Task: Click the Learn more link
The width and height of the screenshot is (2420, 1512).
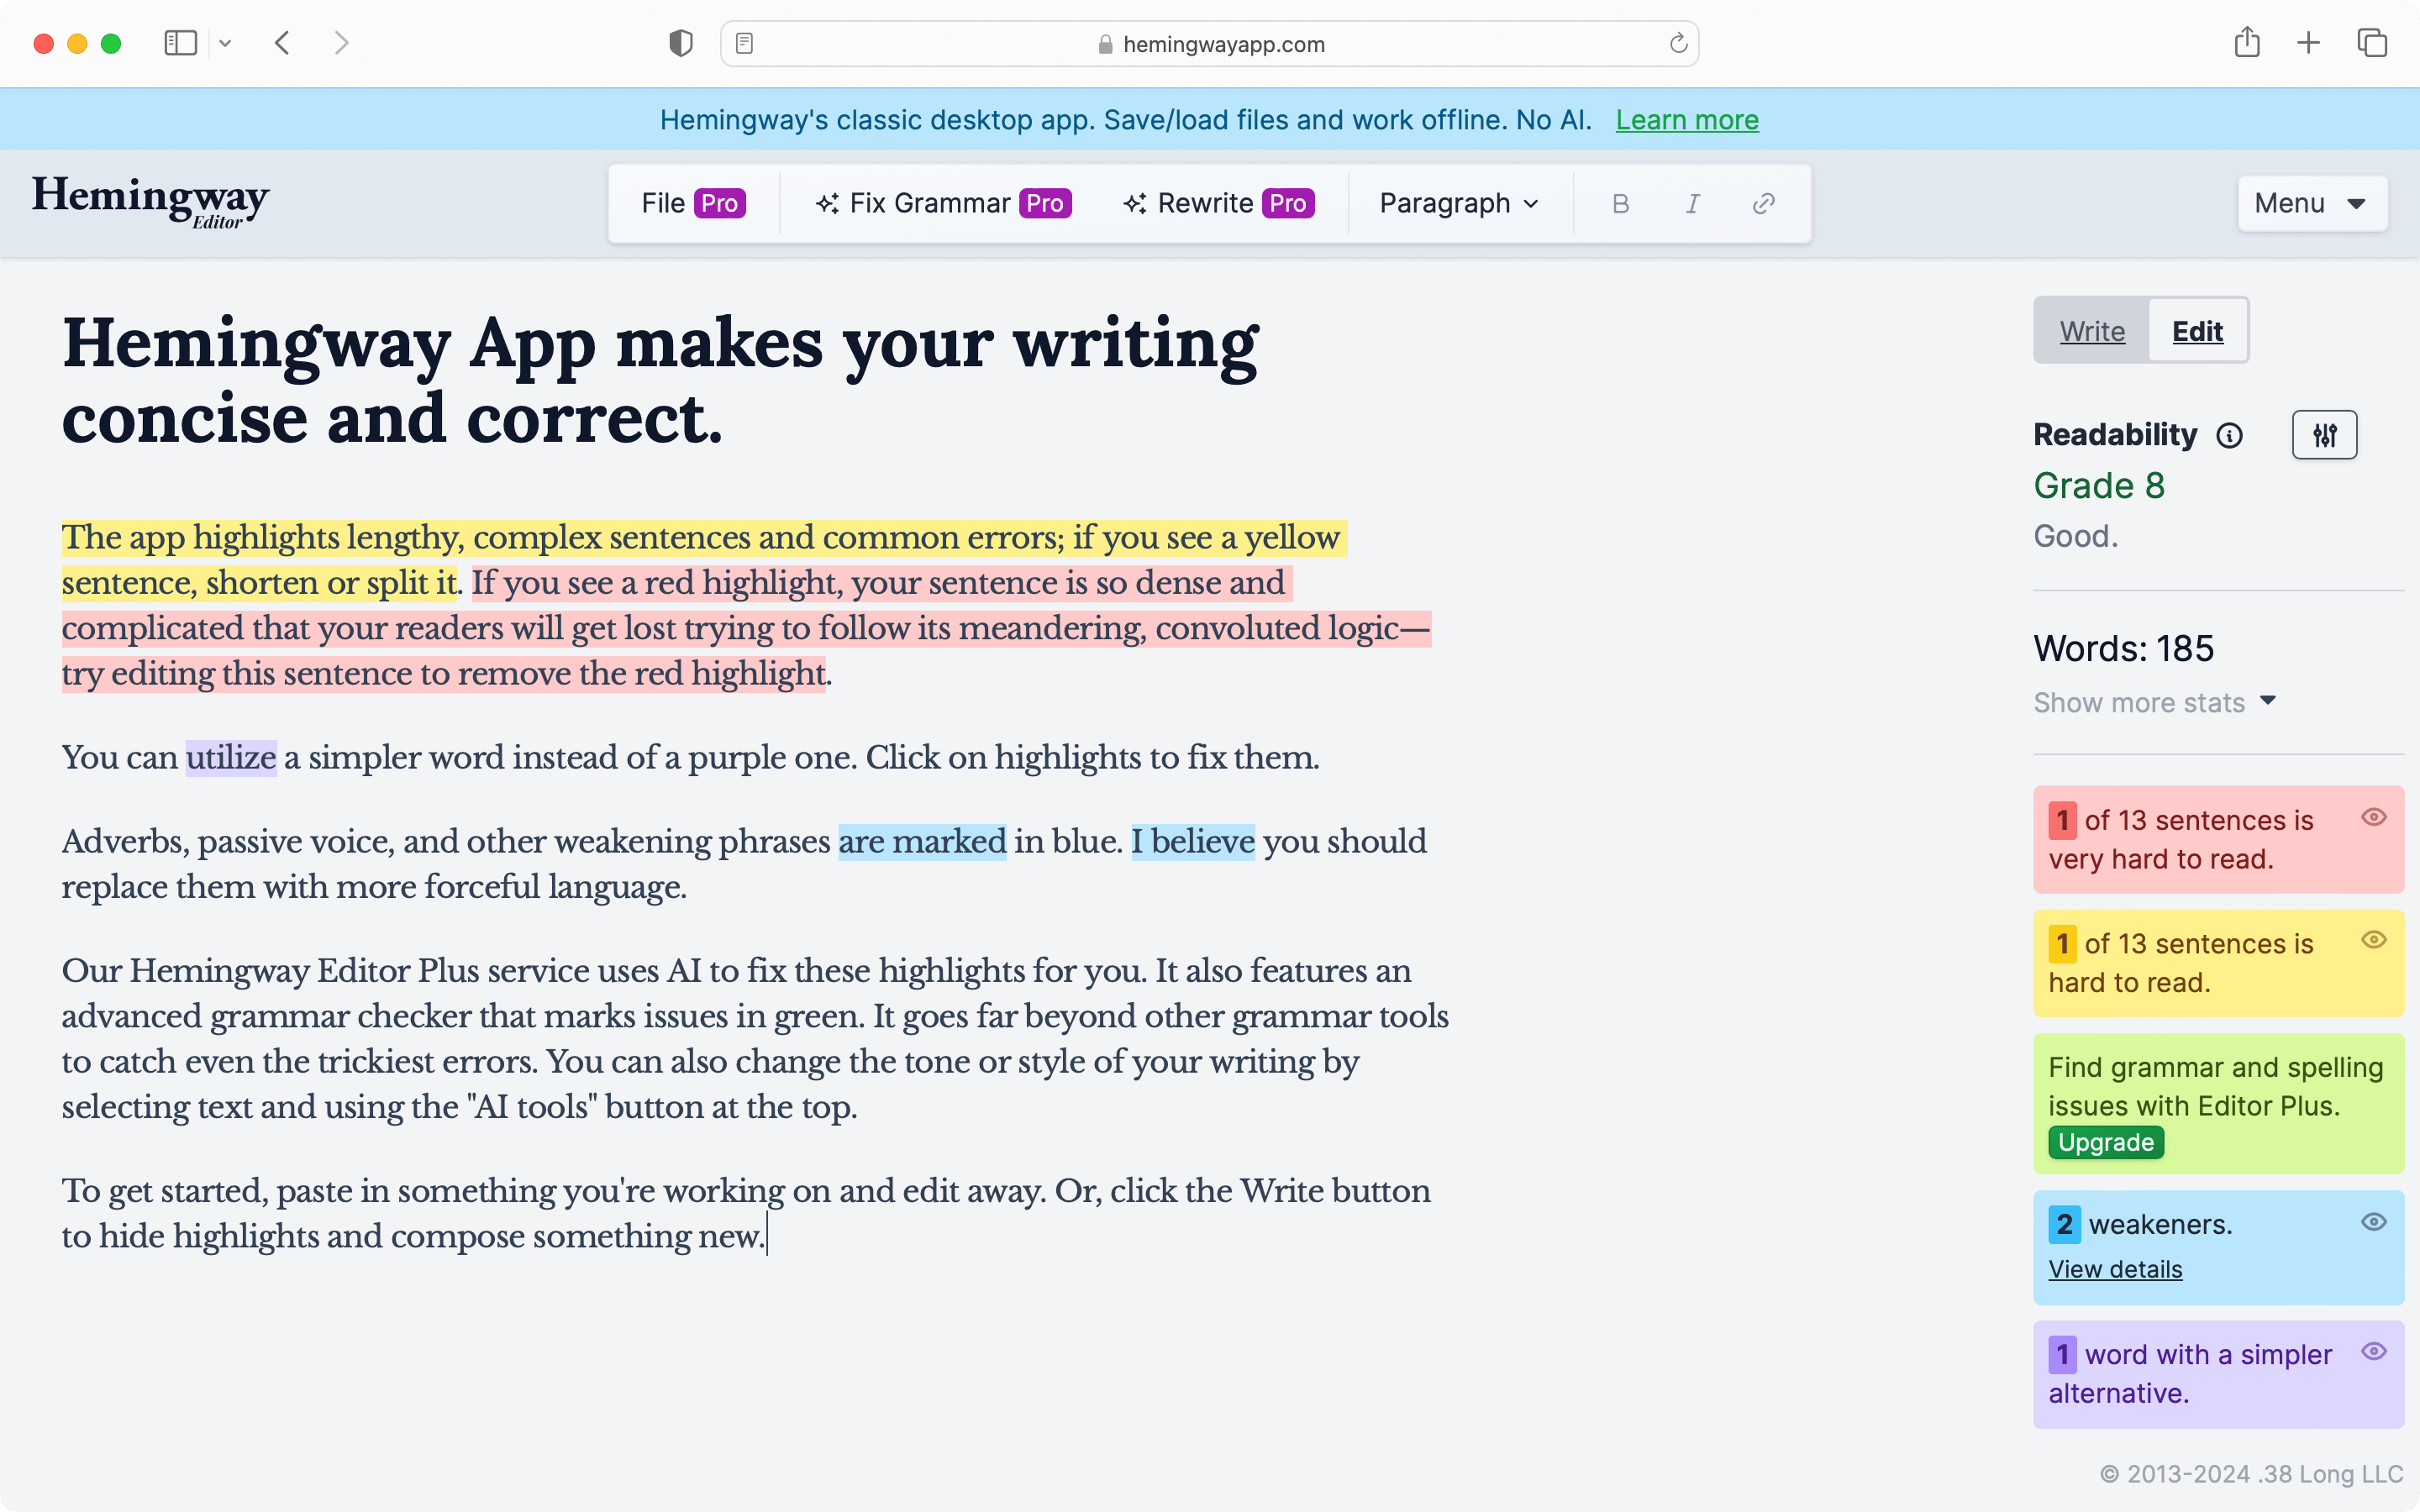Action: 1686,118
